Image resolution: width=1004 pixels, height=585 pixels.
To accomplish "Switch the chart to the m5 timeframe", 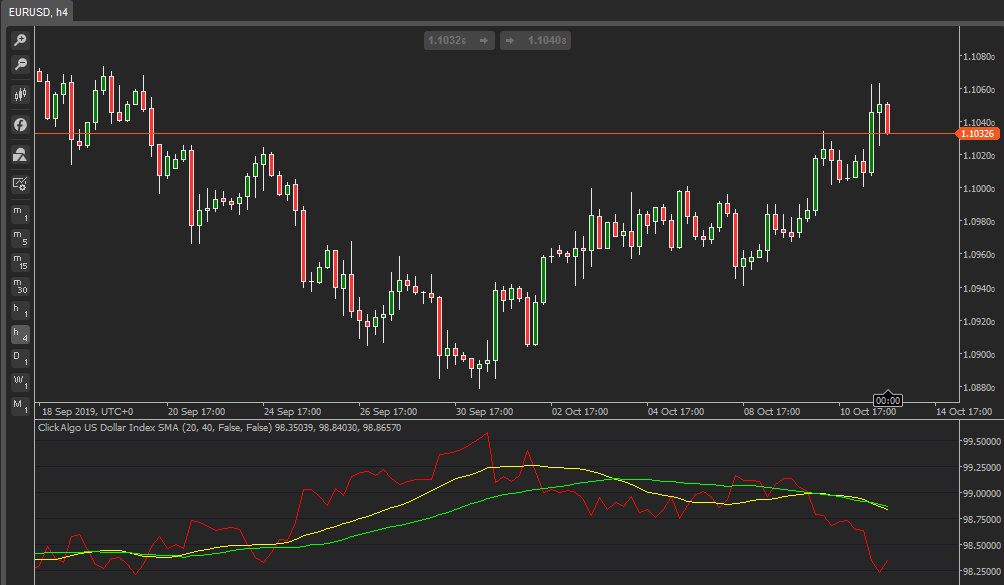I will [x=19, y=237].
